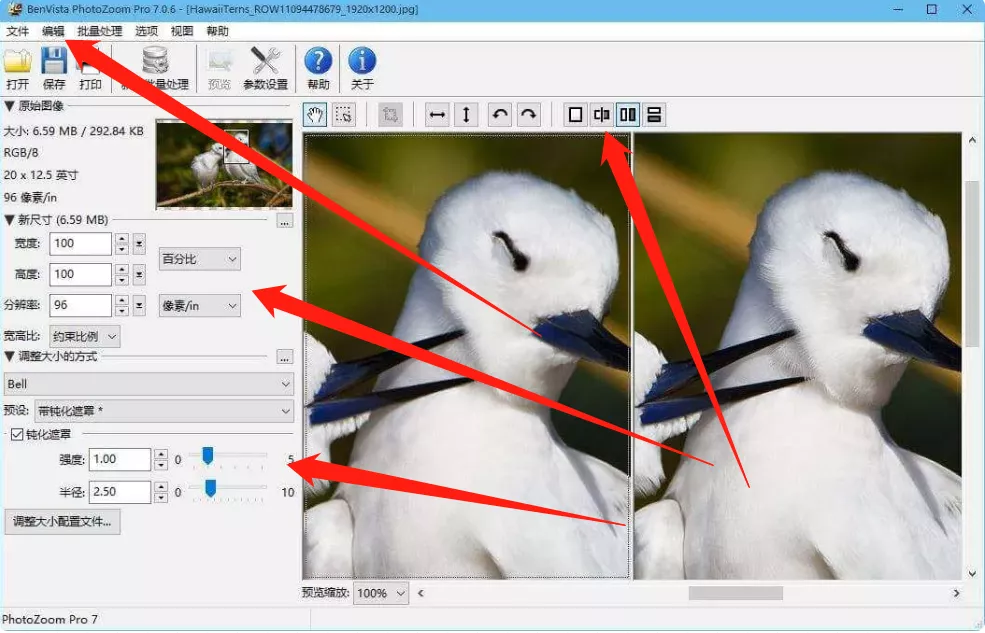Click the blue 帮助 help icon
The image size is (985, 633).
pyautogui.click(x=318, y=62)
